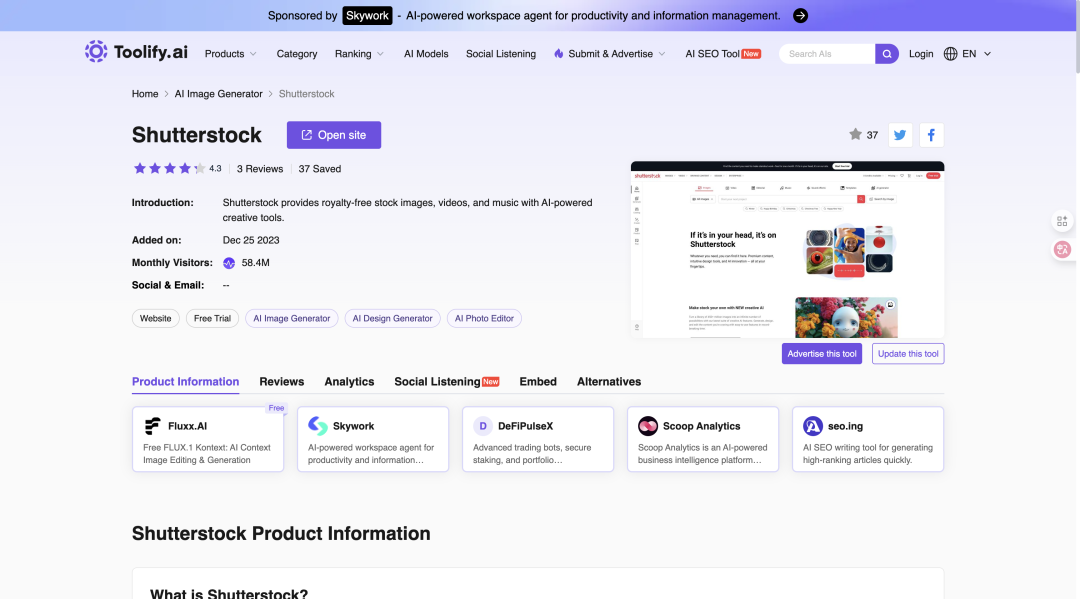Open the Social Listening tab with New badge
The height and width of the screenshot is (599, 1080).
pos(446,381)
